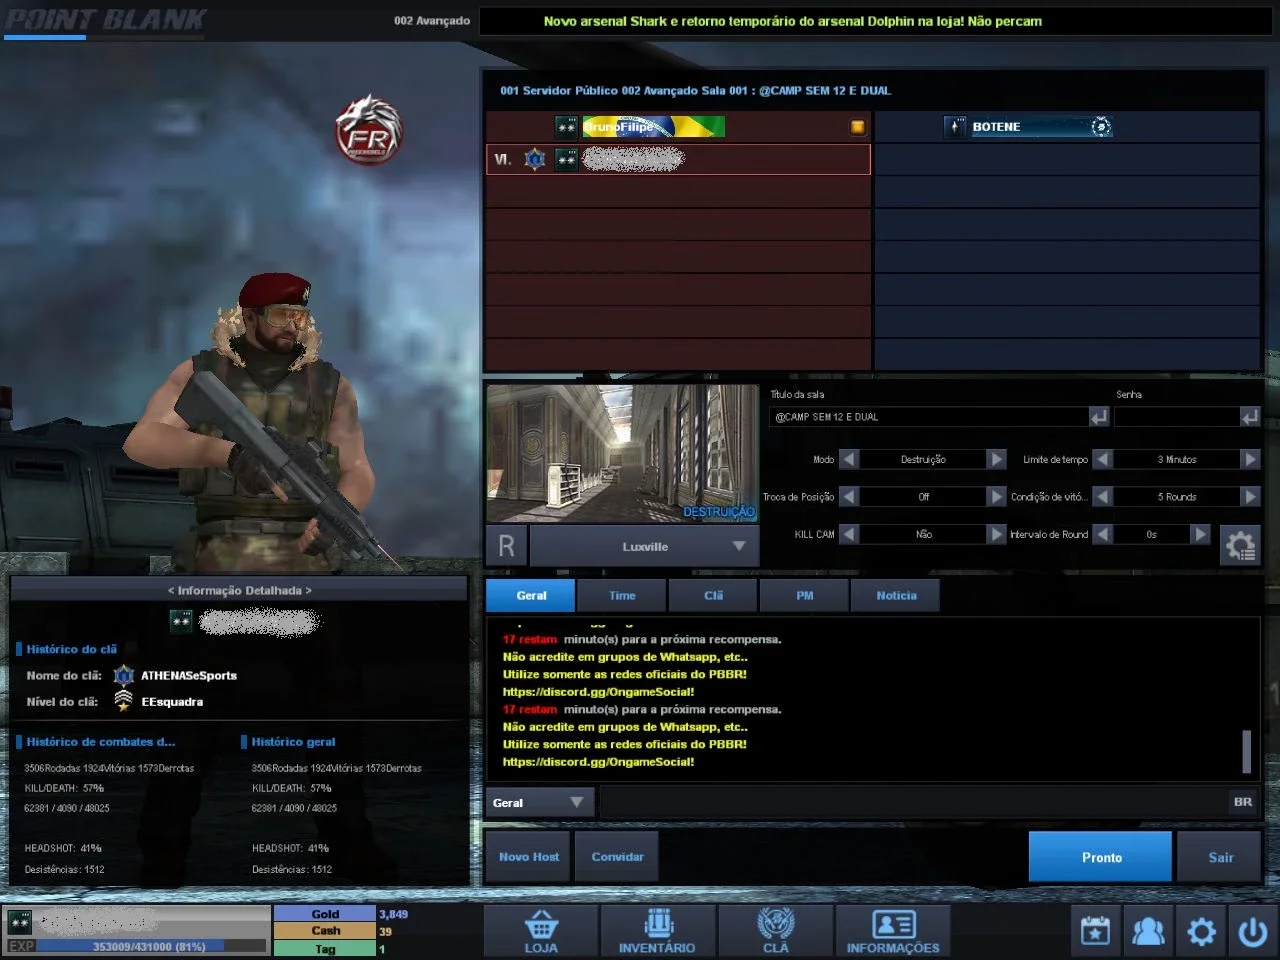This screenshot has width=1280, height=960.
Task: Click the rank icon in slot VI row
Action: point(567,159)
